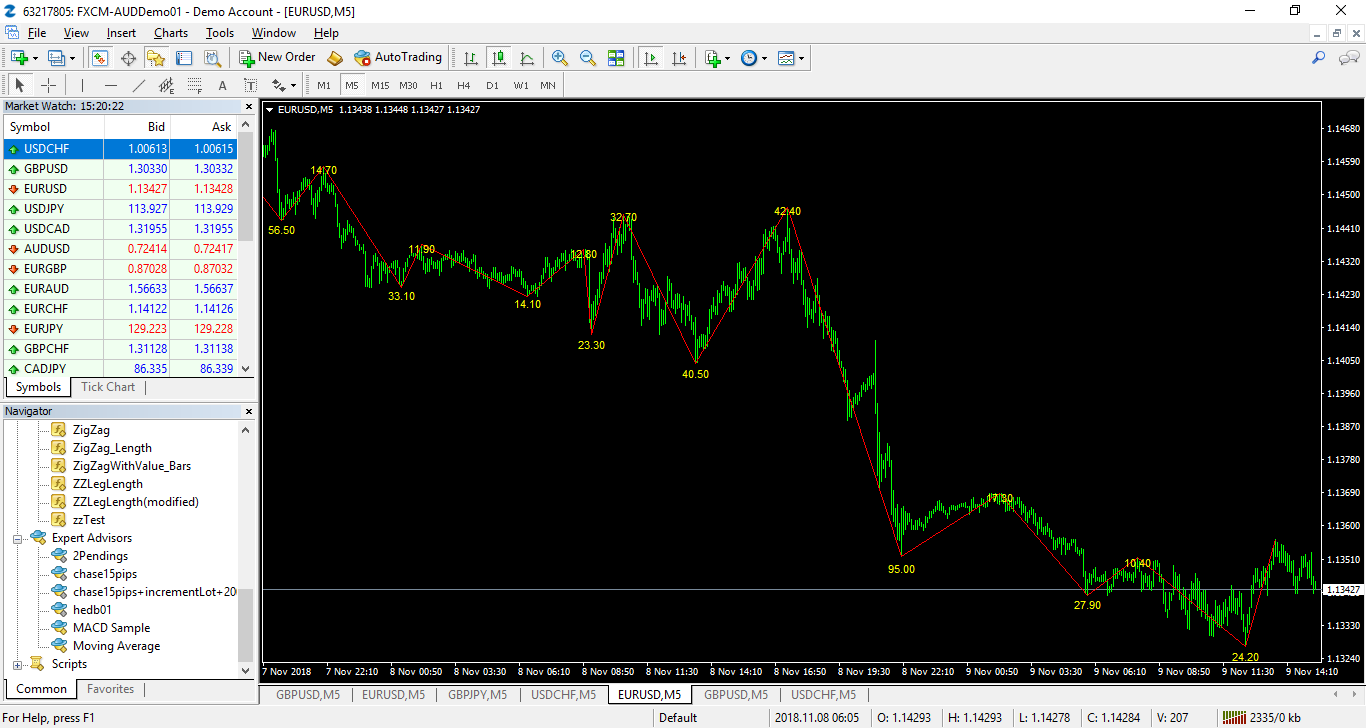Switch timeframe to MN
The width and height of the screenshot is (1366, 728).
point(548,85)
